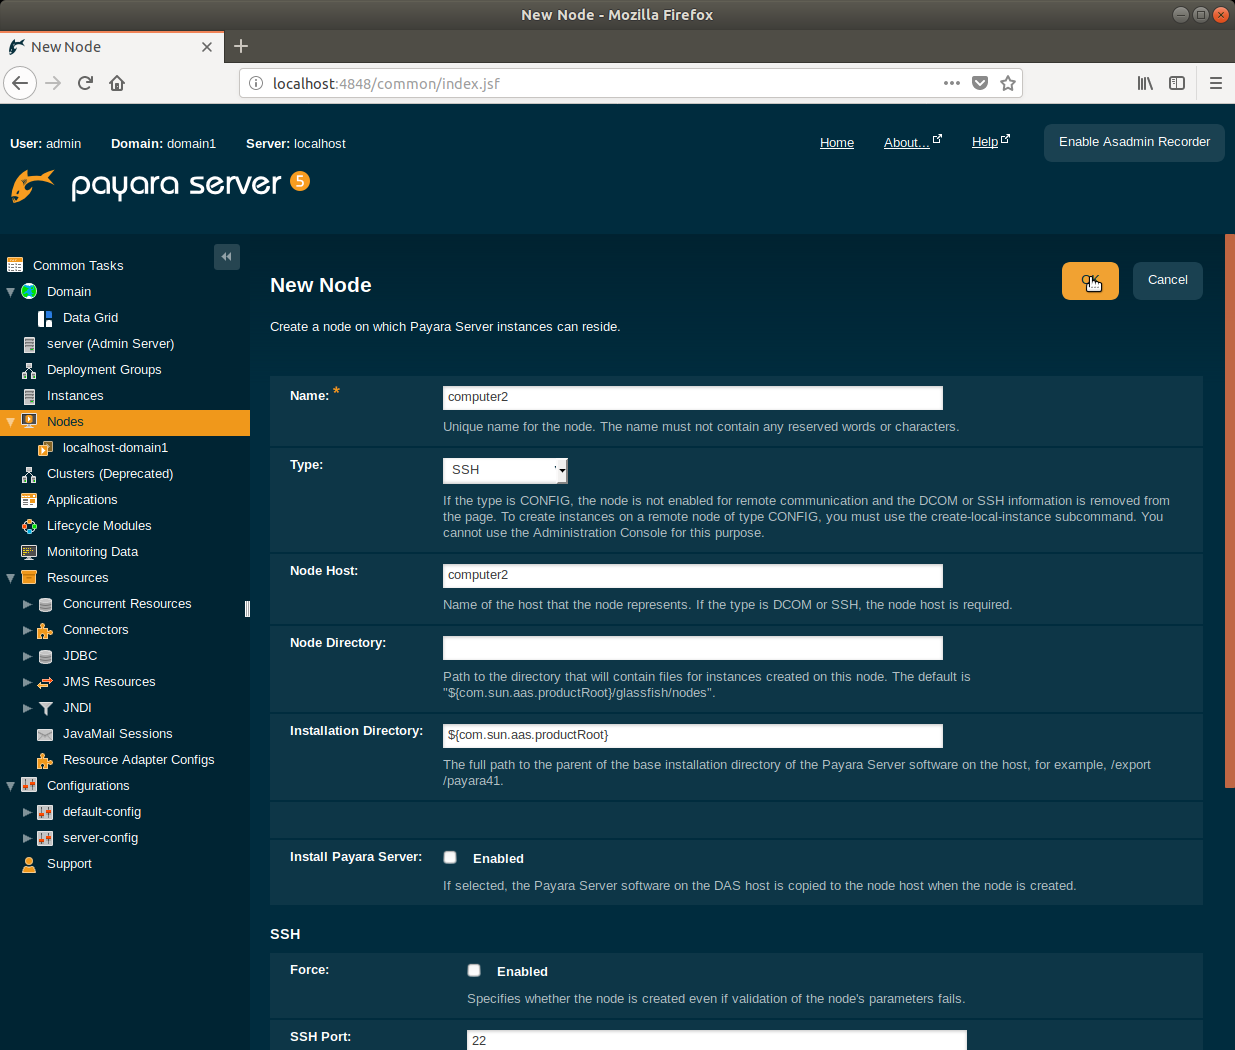This screenshot has height=1050, width=1235.
Task: Collapse the Resources tree node
Action: [11, 578]
